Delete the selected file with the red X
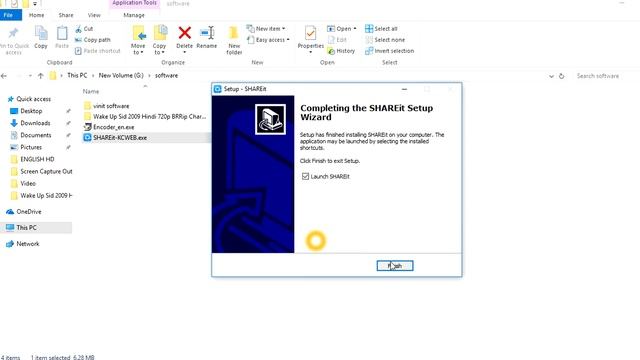The height and width of the screenshot is (360, 640). (x=184, y=39)
